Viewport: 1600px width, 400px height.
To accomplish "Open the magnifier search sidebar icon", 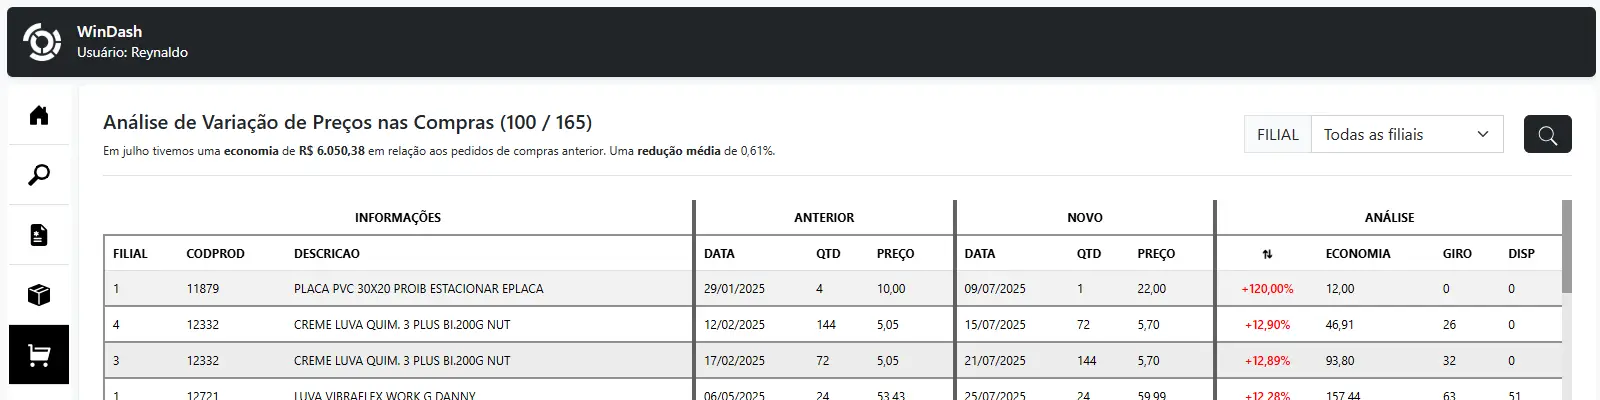I will (x=39, y=175).
